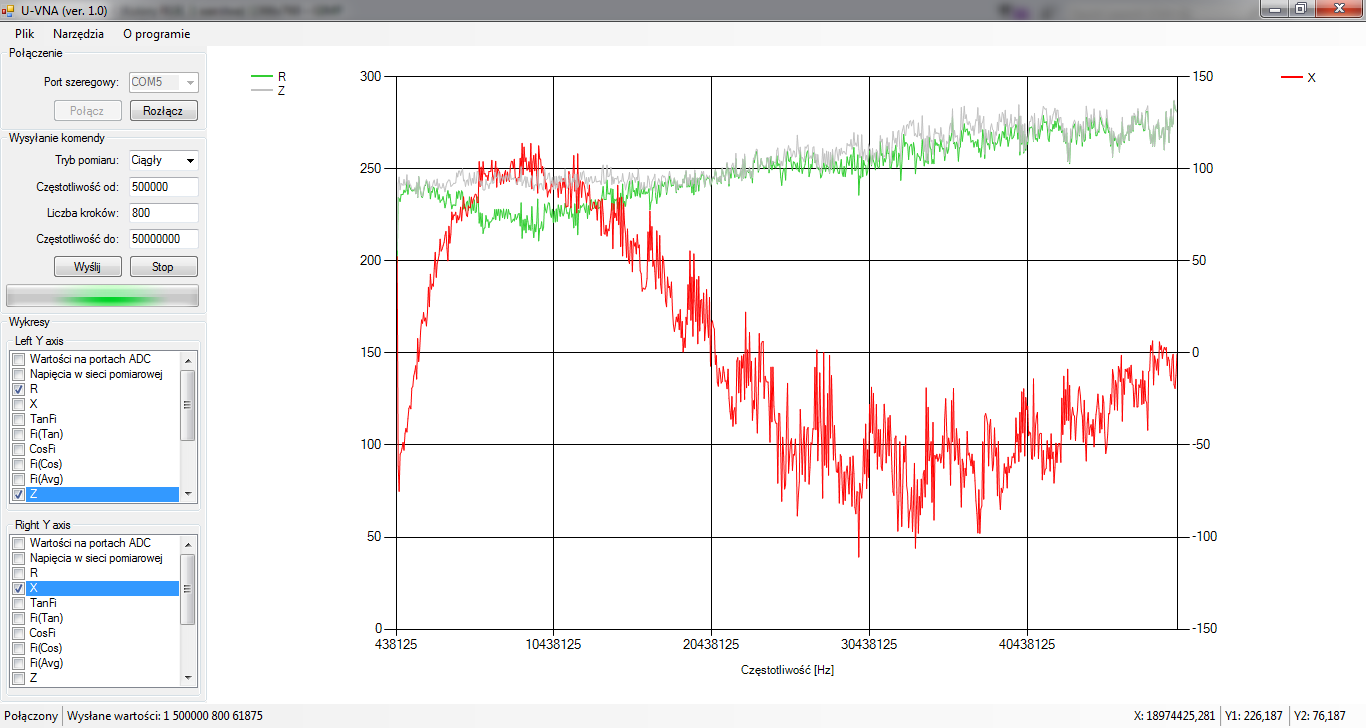This screenshot has width=1366, height=728.
Task: Open the Narzędzia menu
Action: coord(78,33)
